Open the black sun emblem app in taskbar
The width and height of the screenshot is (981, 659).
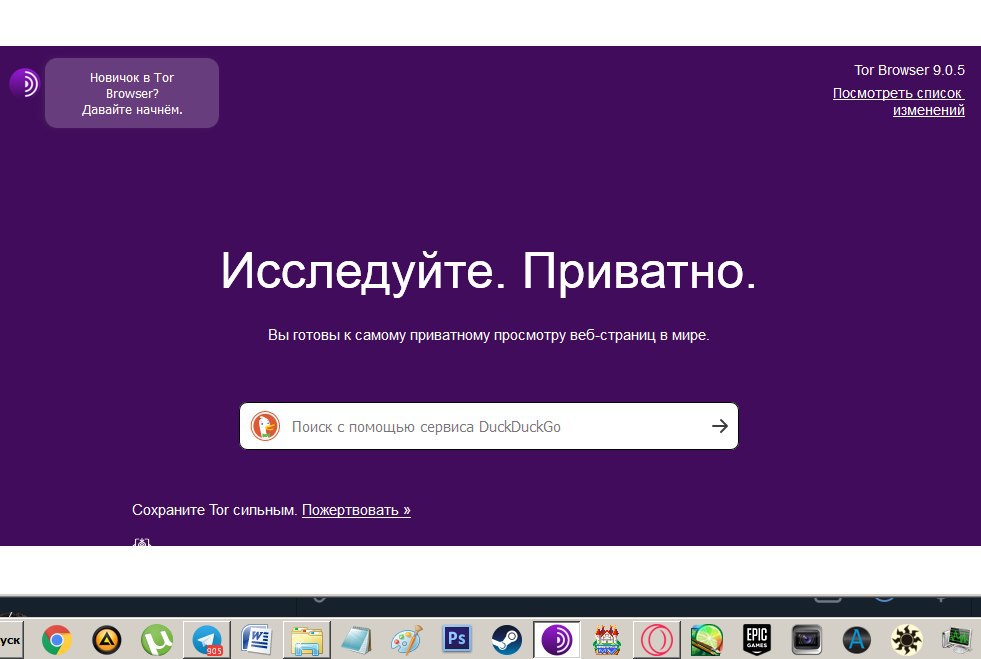(x=907, y=640)
